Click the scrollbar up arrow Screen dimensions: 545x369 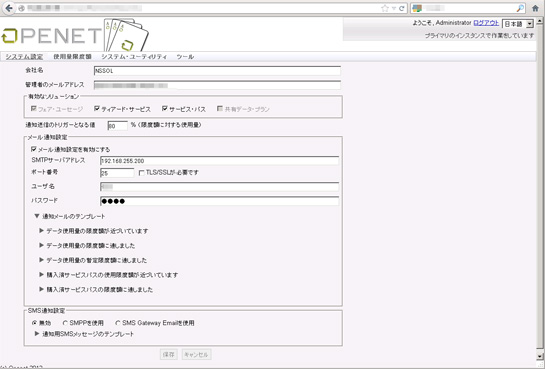point(540,21)
